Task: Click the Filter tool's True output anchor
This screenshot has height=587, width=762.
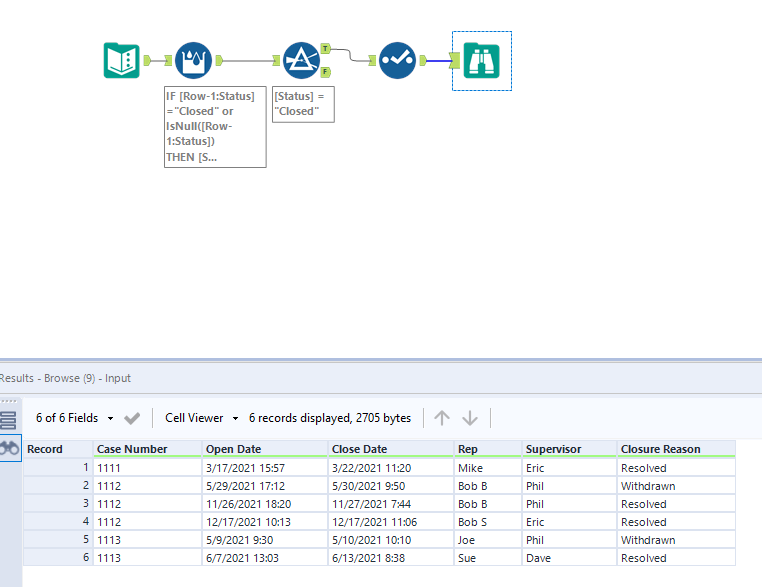Action: point(326,48)
